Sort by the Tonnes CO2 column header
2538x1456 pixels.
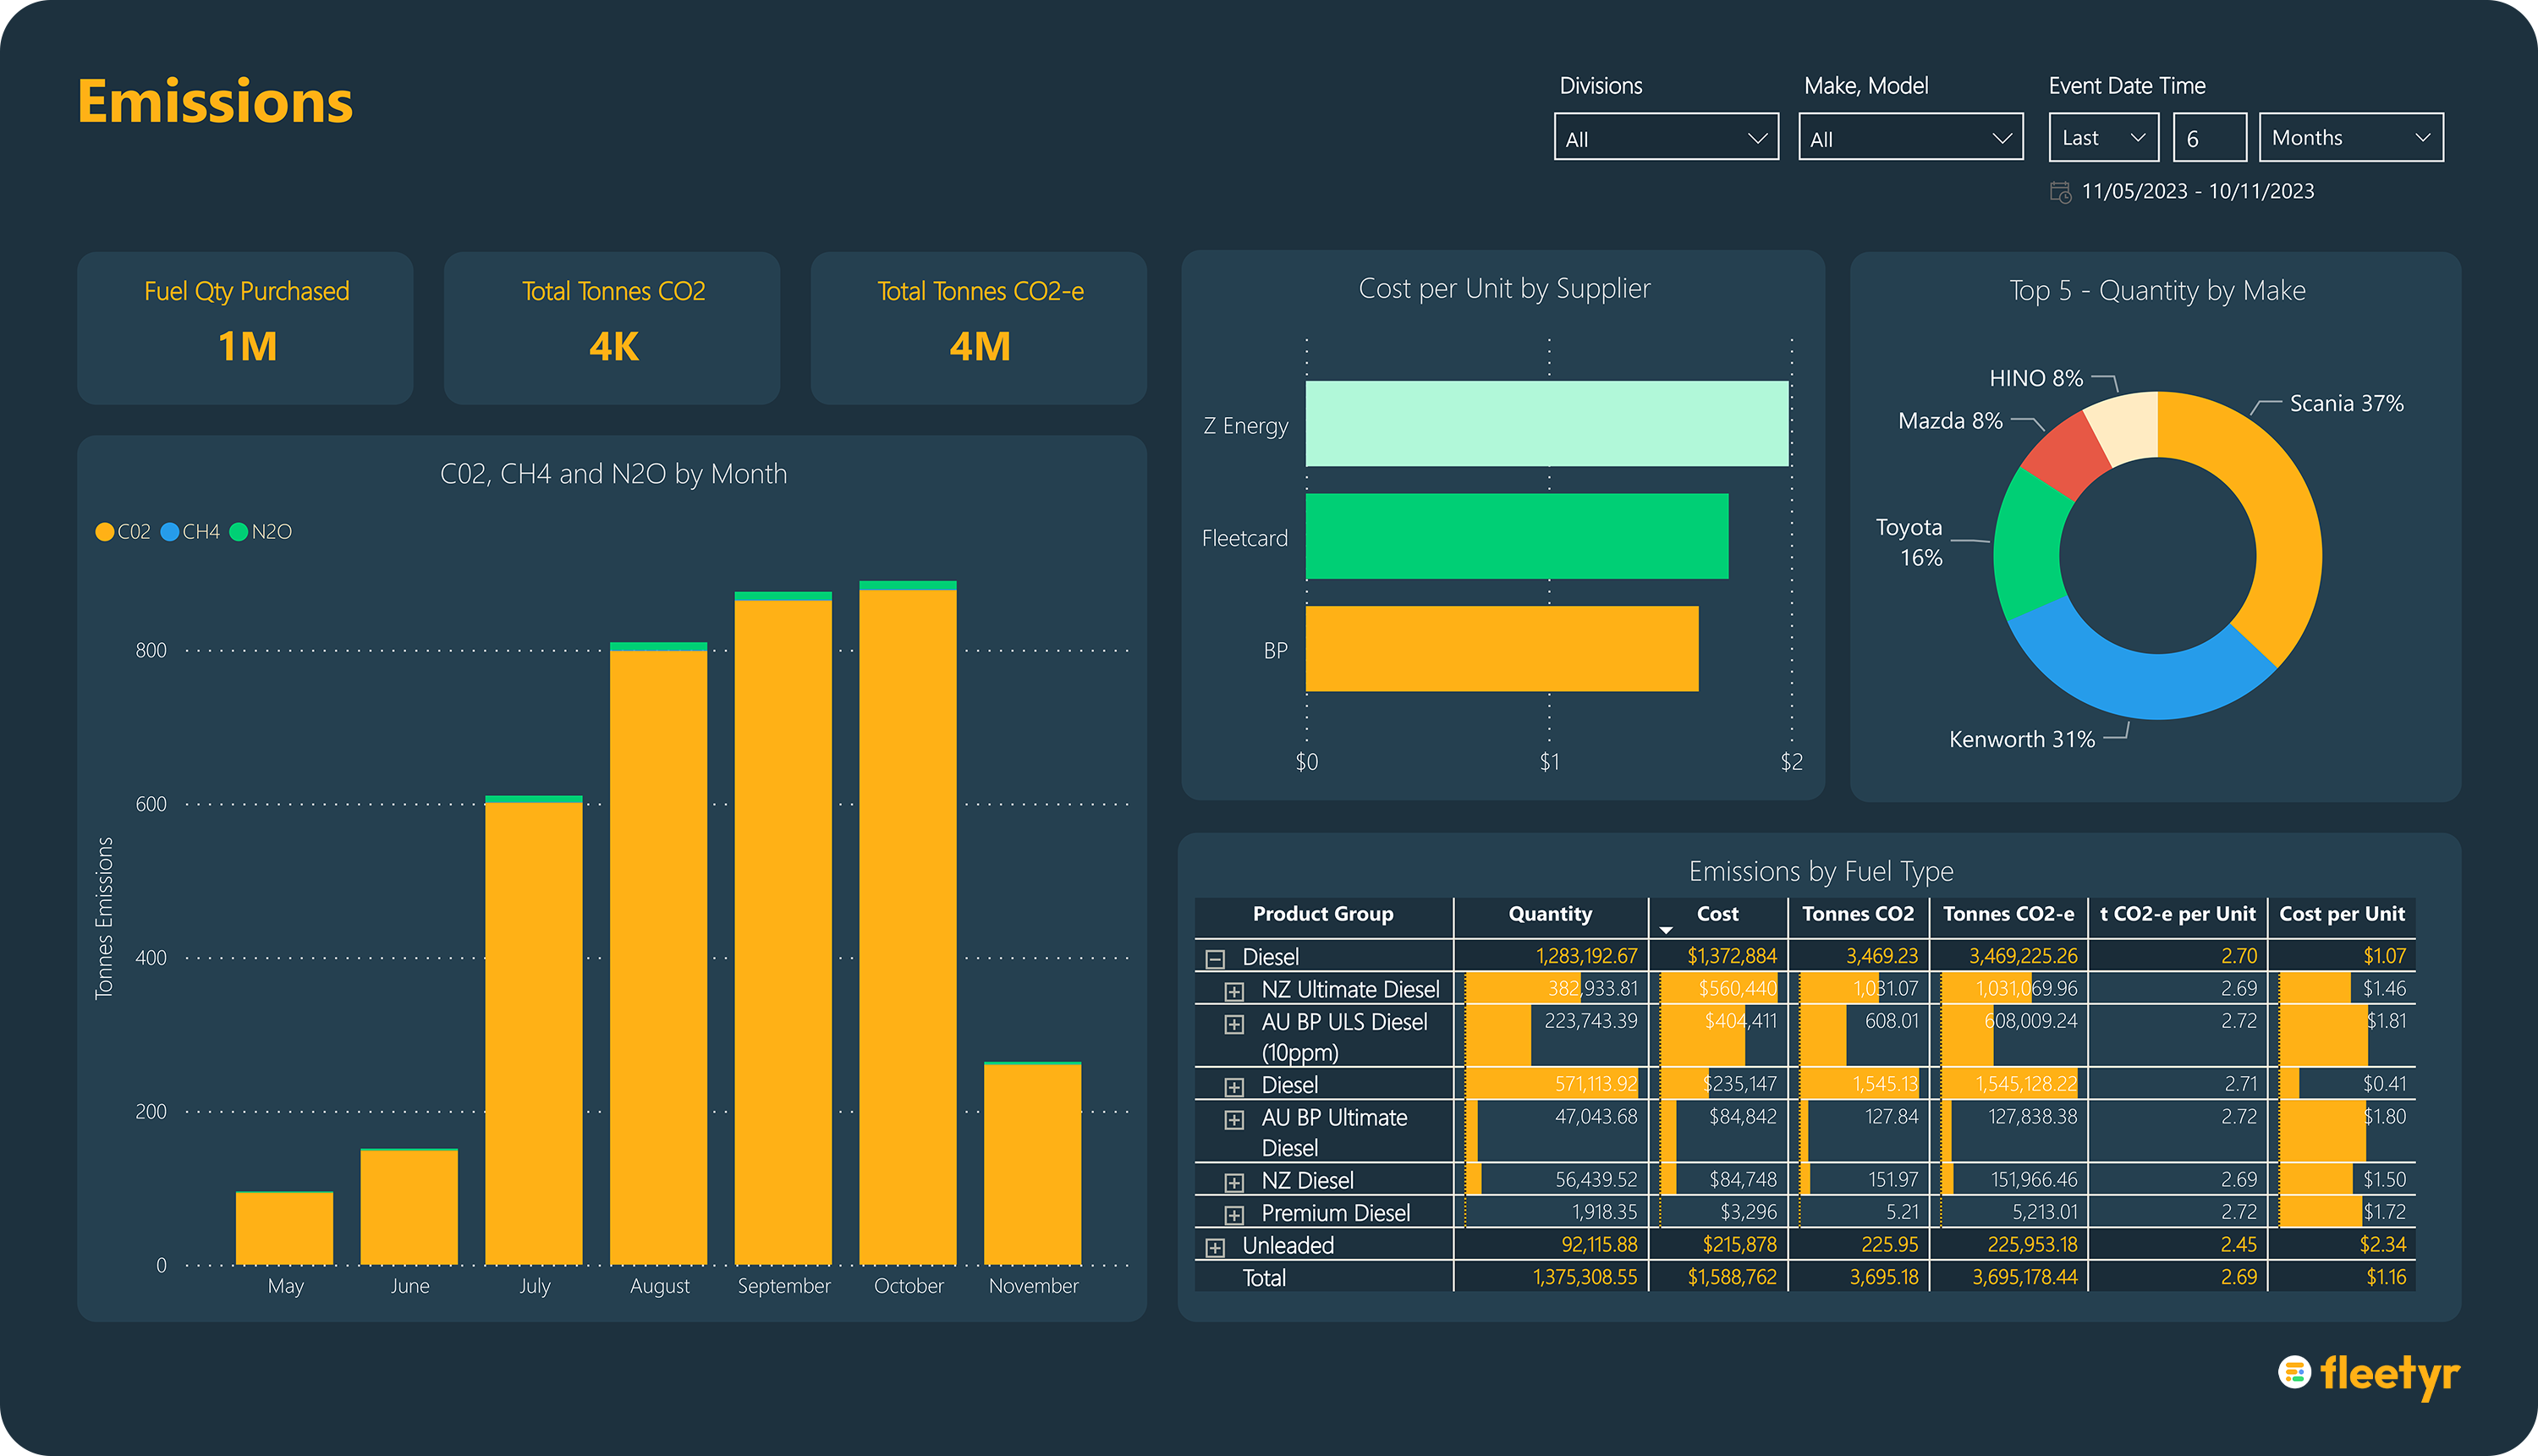pos(1857,914)
